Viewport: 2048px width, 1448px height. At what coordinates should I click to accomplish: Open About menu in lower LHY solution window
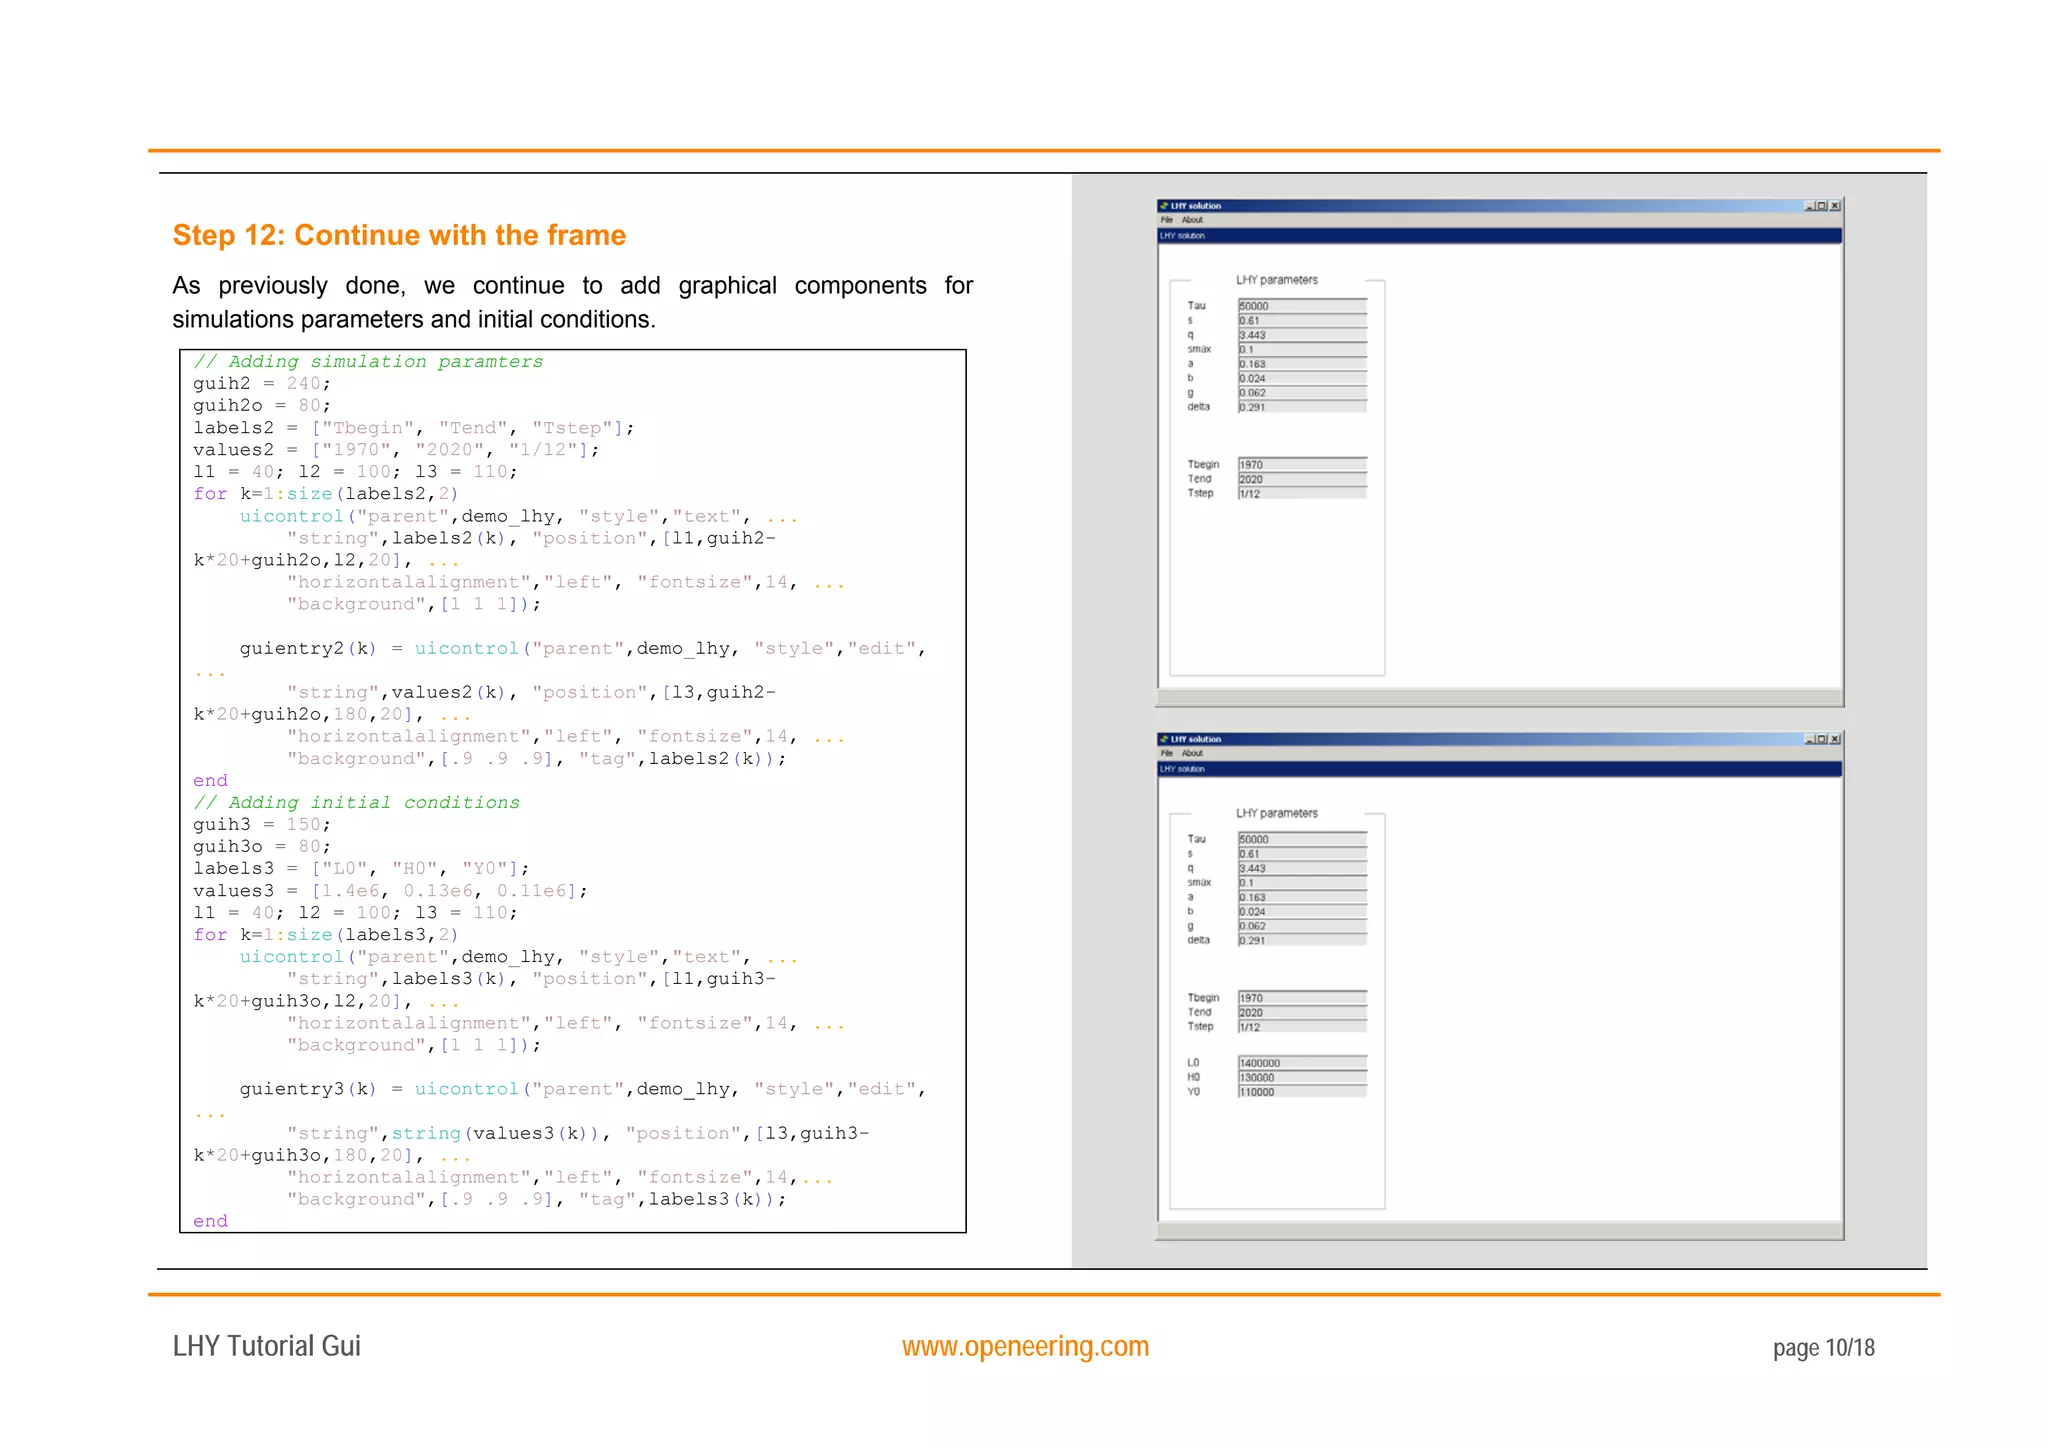1192,753
